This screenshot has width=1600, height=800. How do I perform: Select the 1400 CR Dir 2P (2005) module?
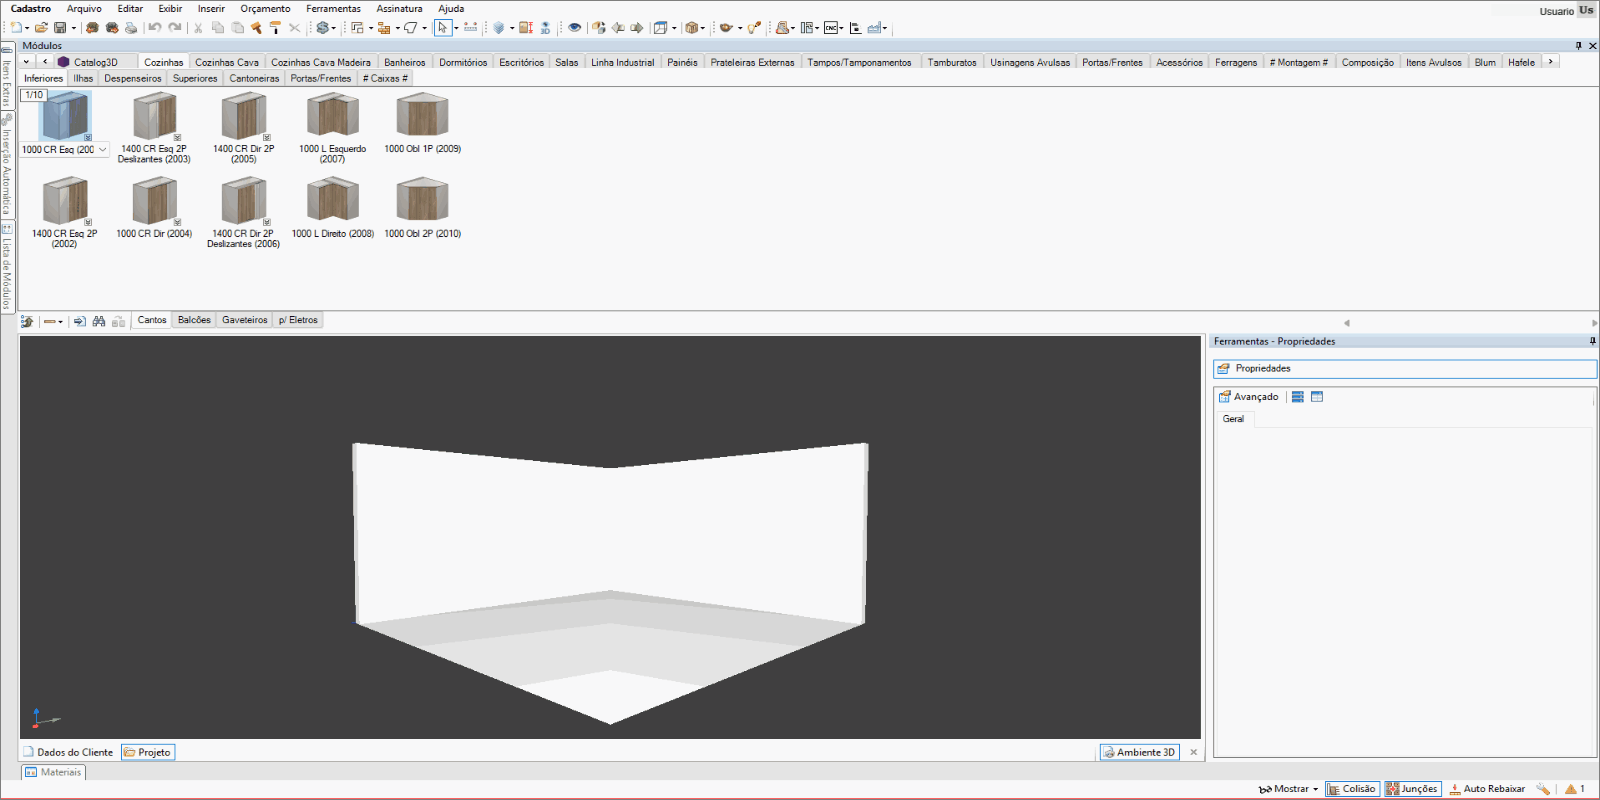point(244,127)
